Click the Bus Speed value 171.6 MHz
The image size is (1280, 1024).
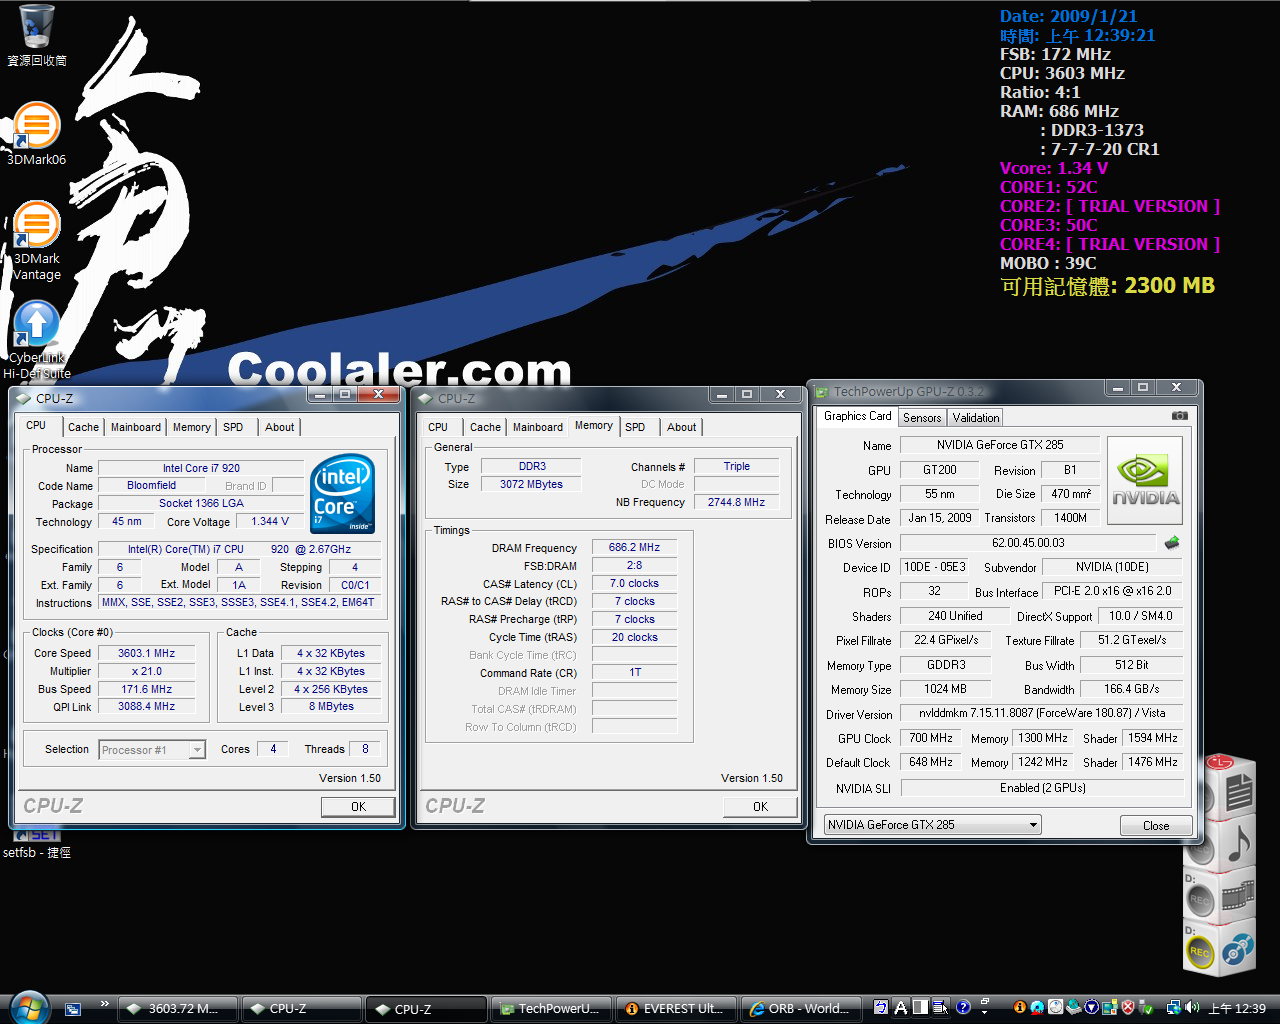[x=146, y=689]
